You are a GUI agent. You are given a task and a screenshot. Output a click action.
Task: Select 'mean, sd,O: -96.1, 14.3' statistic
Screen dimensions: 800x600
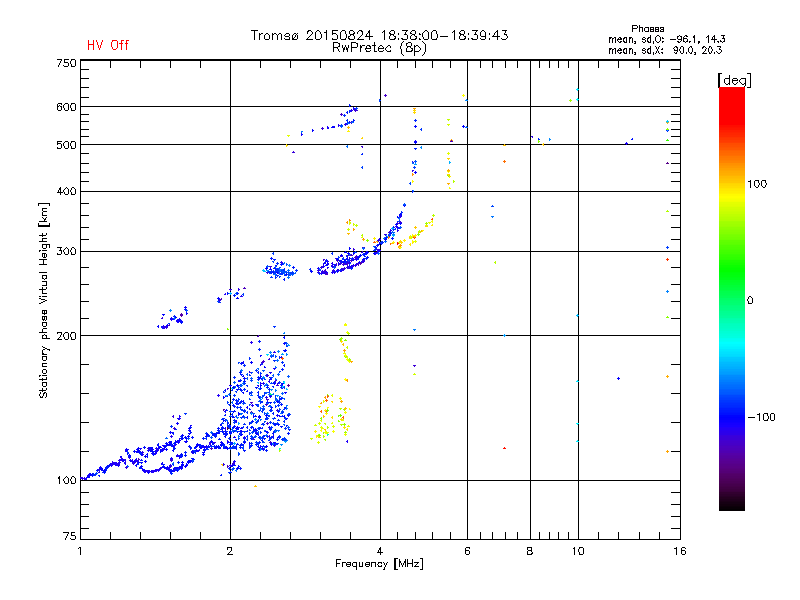[666, 39]
